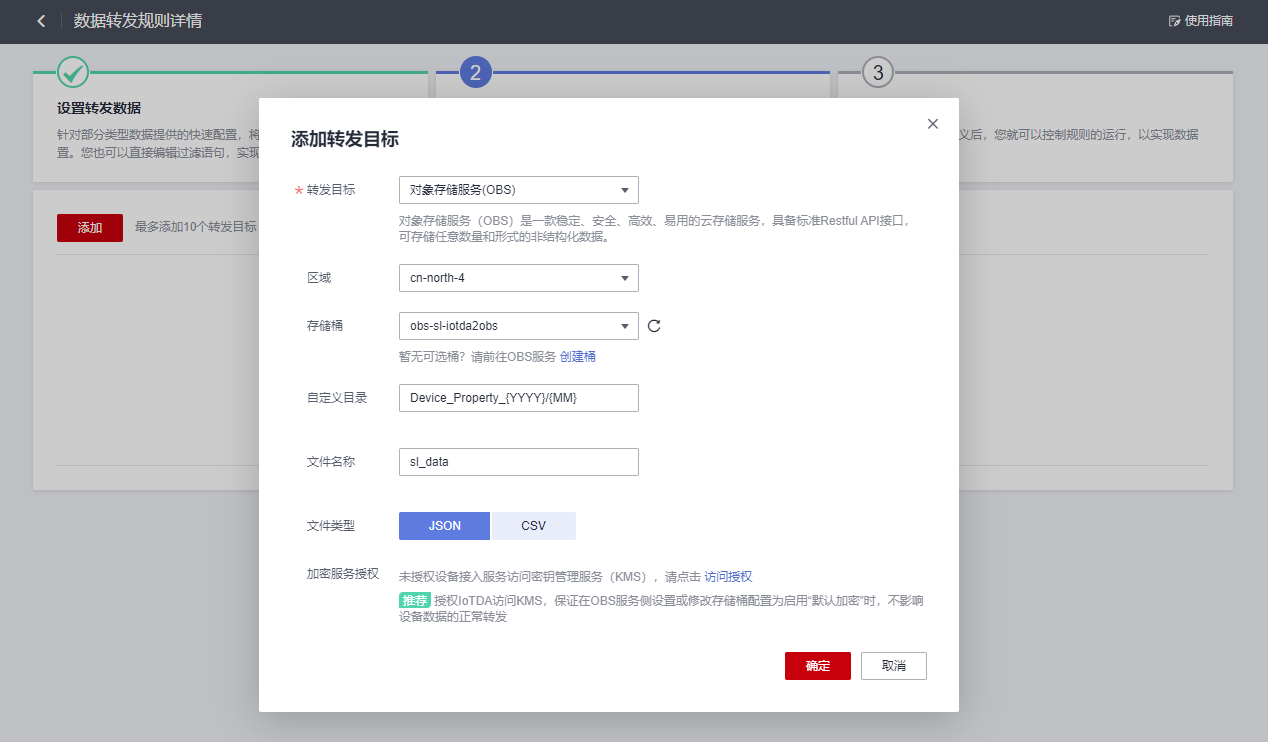Viewport: 1268px width, 742px height.
Task: Click the red 添加 add button
Action: (89, 227)
